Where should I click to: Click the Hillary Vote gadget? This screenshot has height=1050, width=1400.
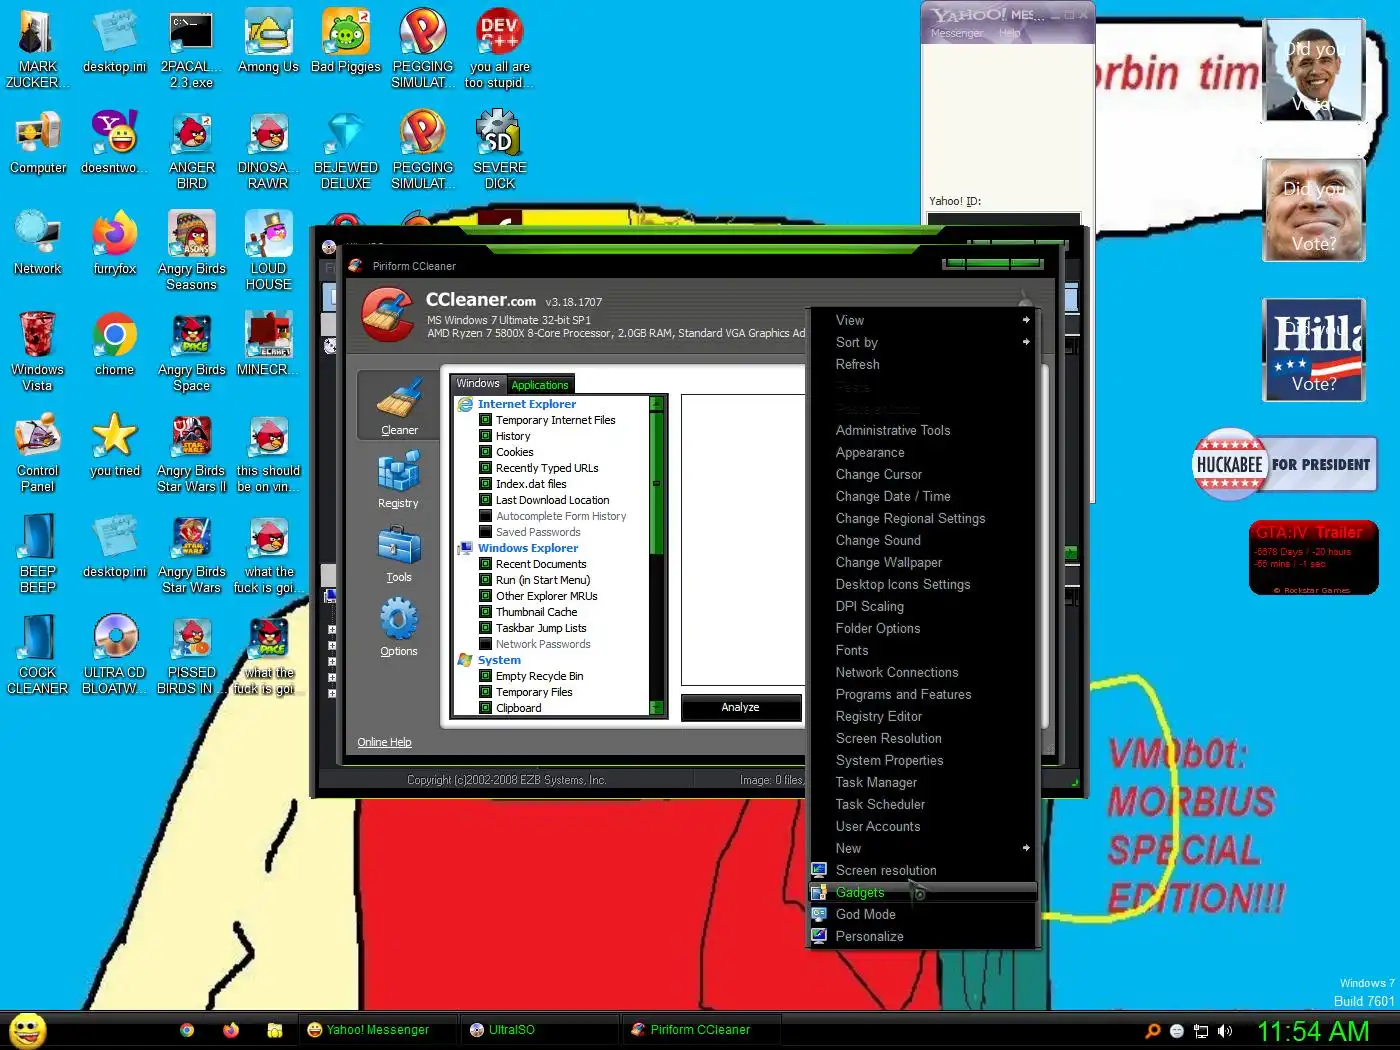click(x=1314, y=350)
